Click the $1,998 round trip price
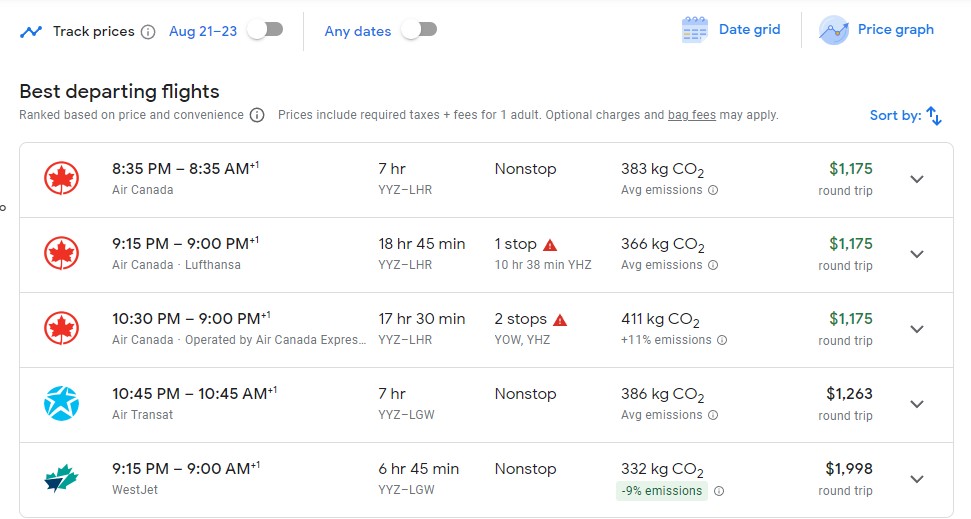 849,469
